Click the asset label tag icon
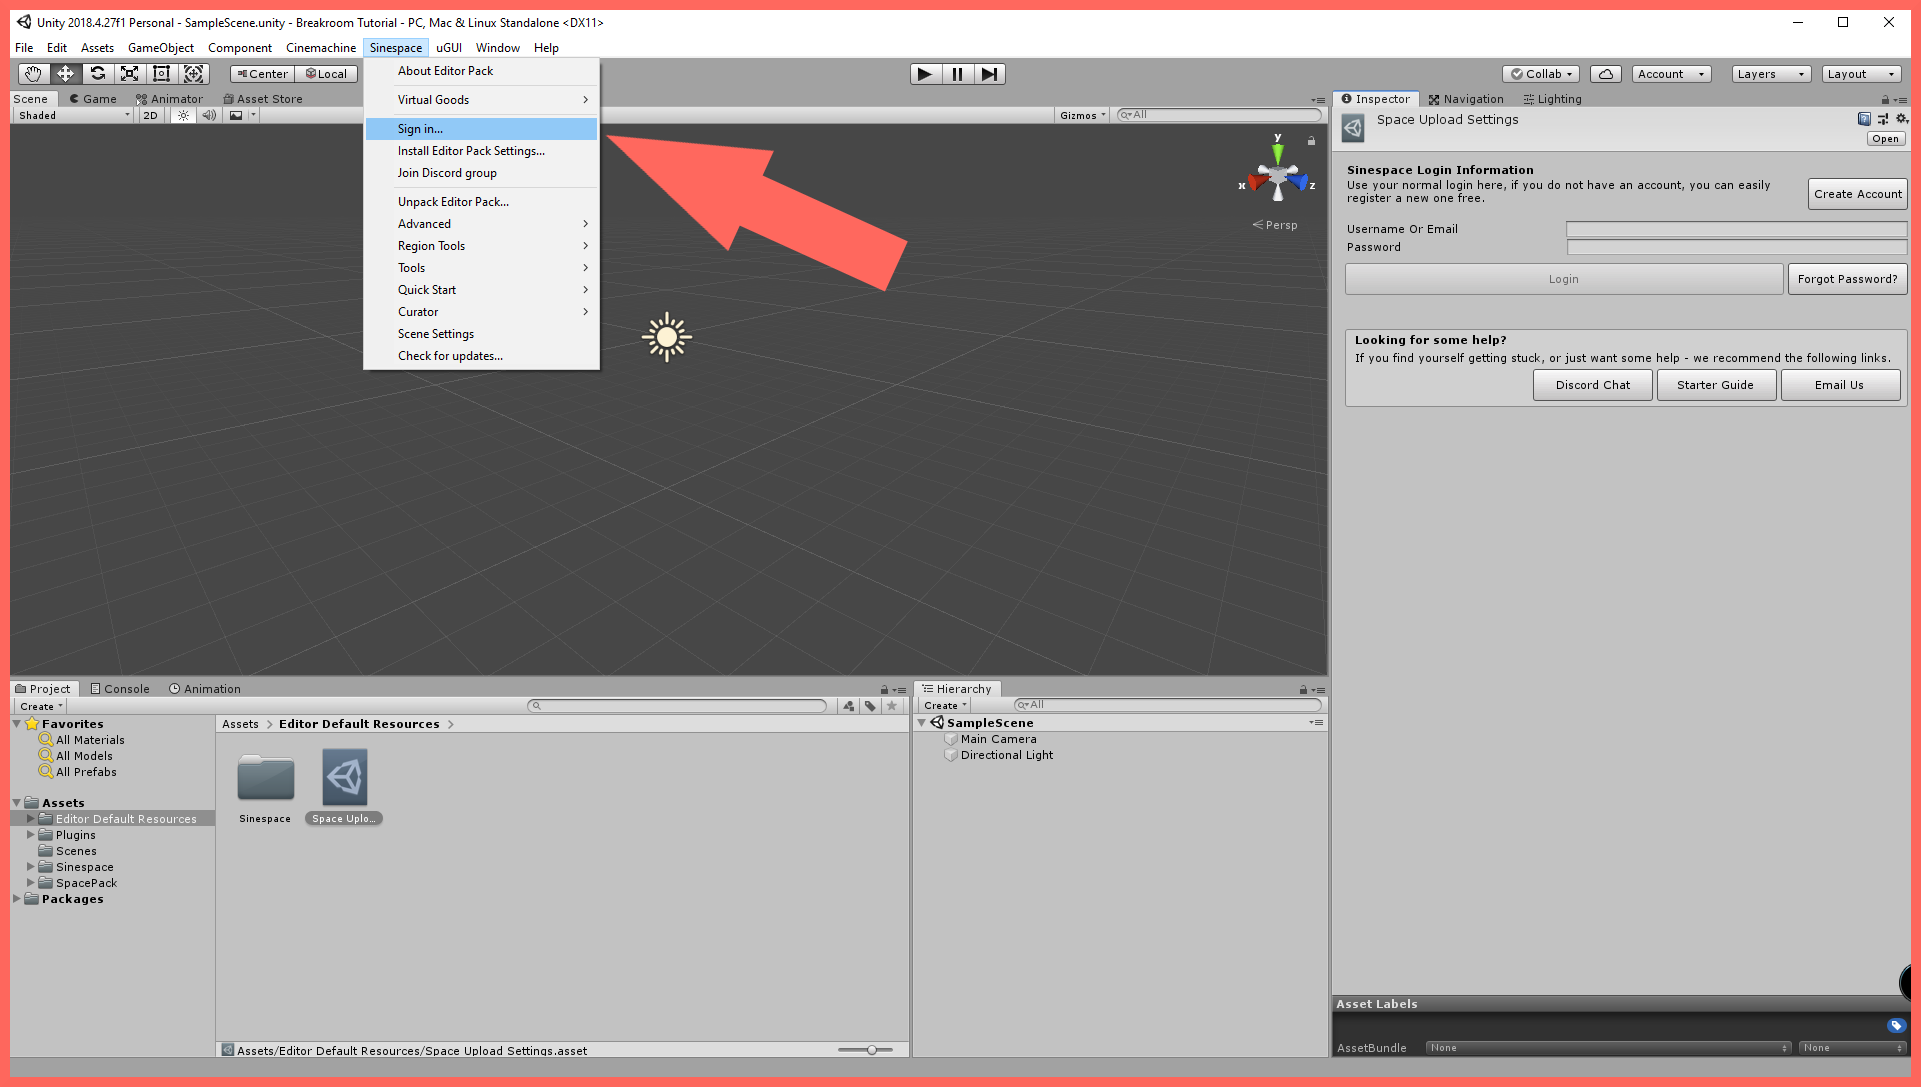The width and height of the screenshot is (1921, 1087). (1895, 1026)
